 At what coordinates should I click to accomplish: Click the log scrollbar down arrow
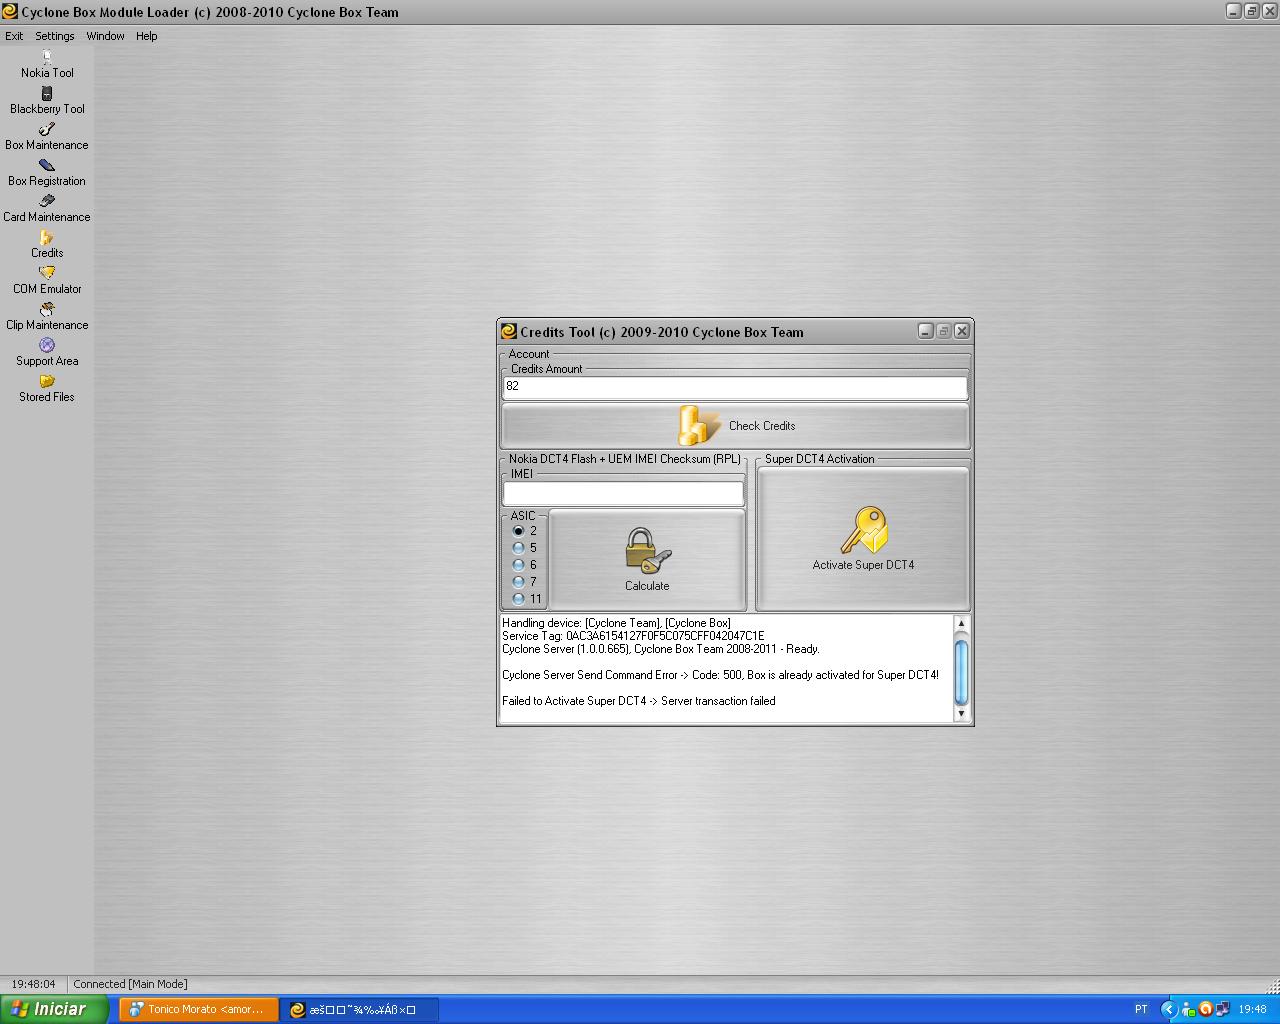tap(961, 714)
